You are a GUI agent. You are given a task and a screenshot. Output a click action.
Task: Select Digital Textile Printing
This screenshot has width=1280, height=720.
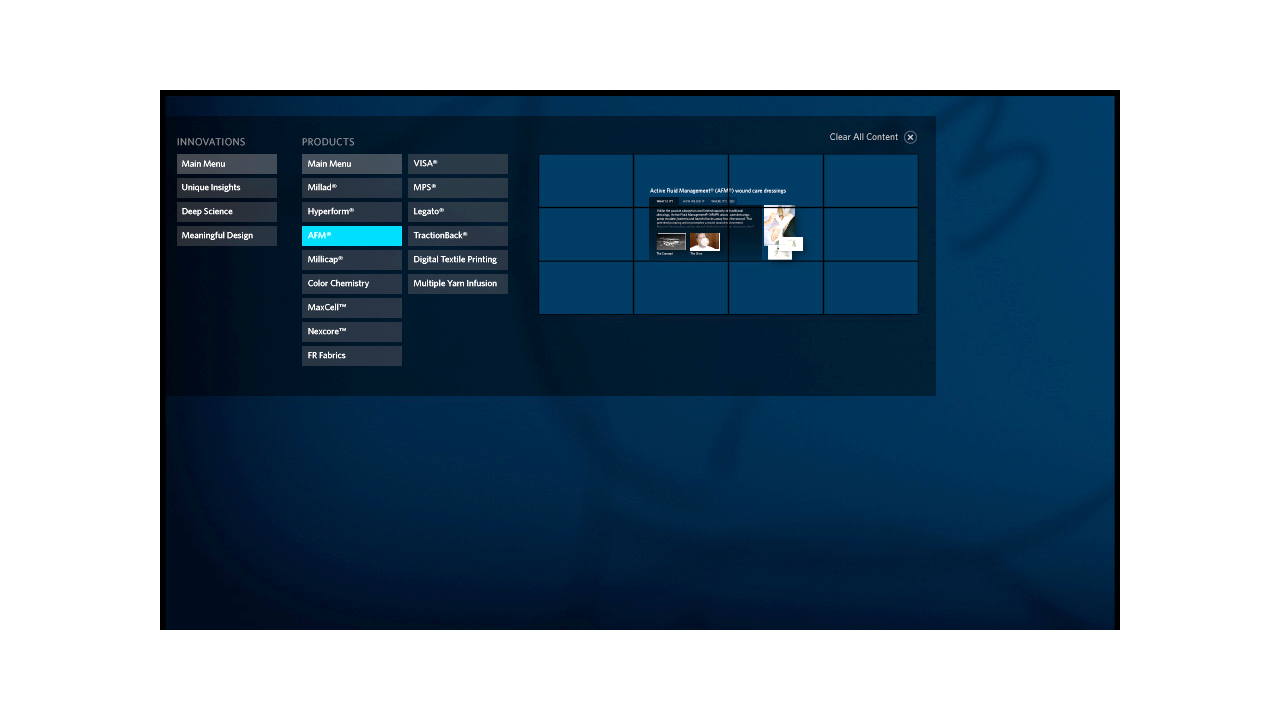pos(458,260)
